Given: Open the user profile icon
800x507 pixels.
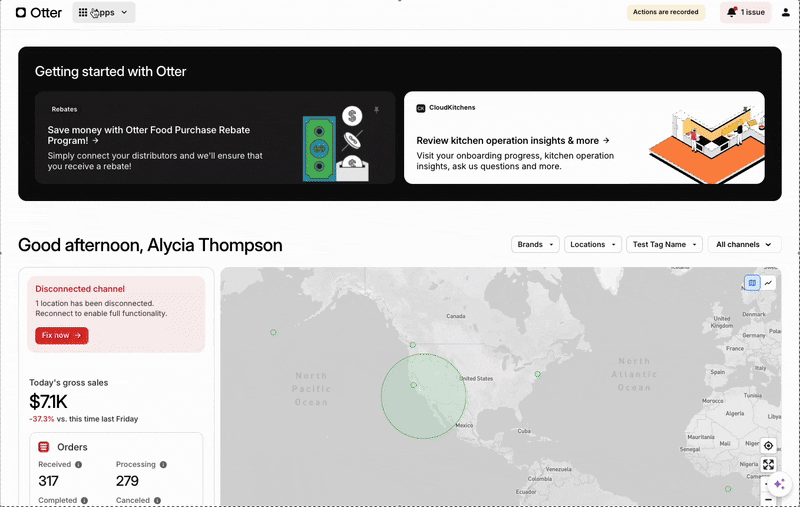Looking at the screenshot, I should 786,12.
